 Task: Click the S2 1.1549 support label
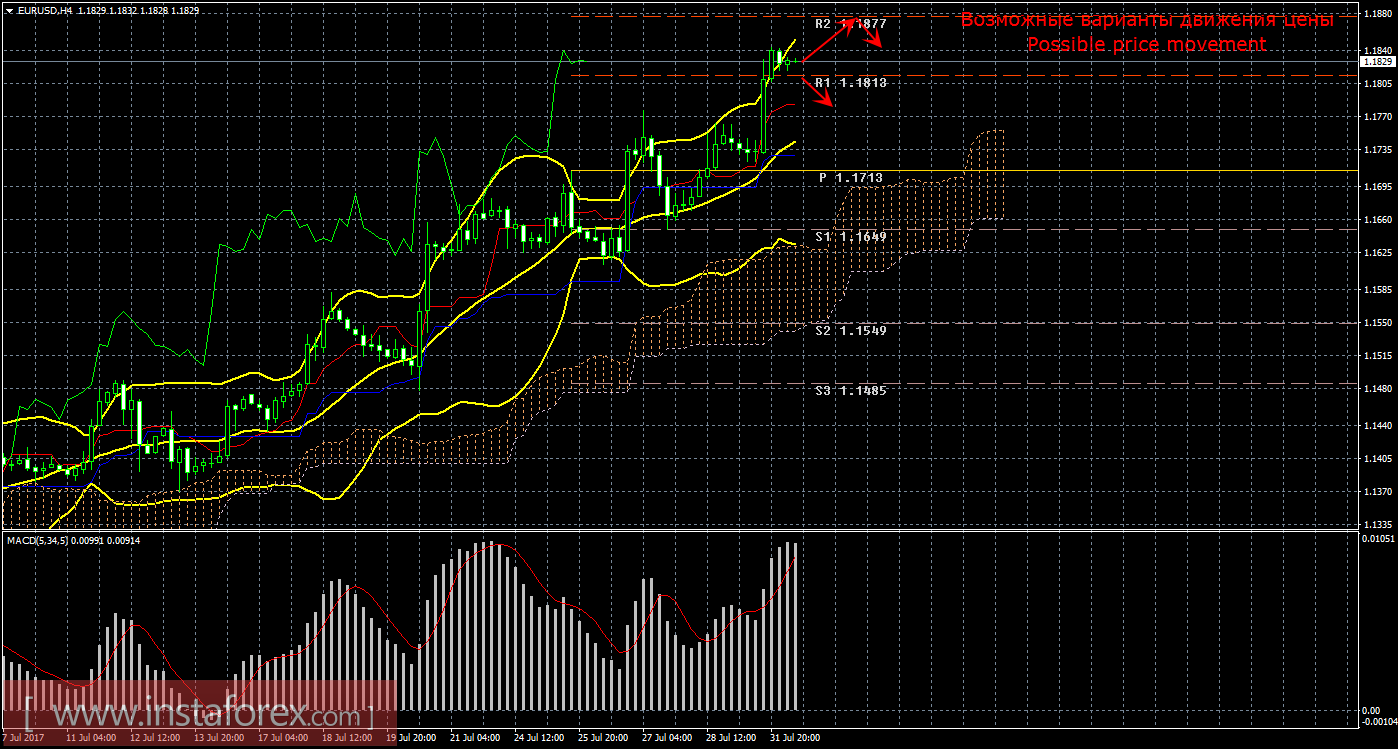tap(850, 330)
